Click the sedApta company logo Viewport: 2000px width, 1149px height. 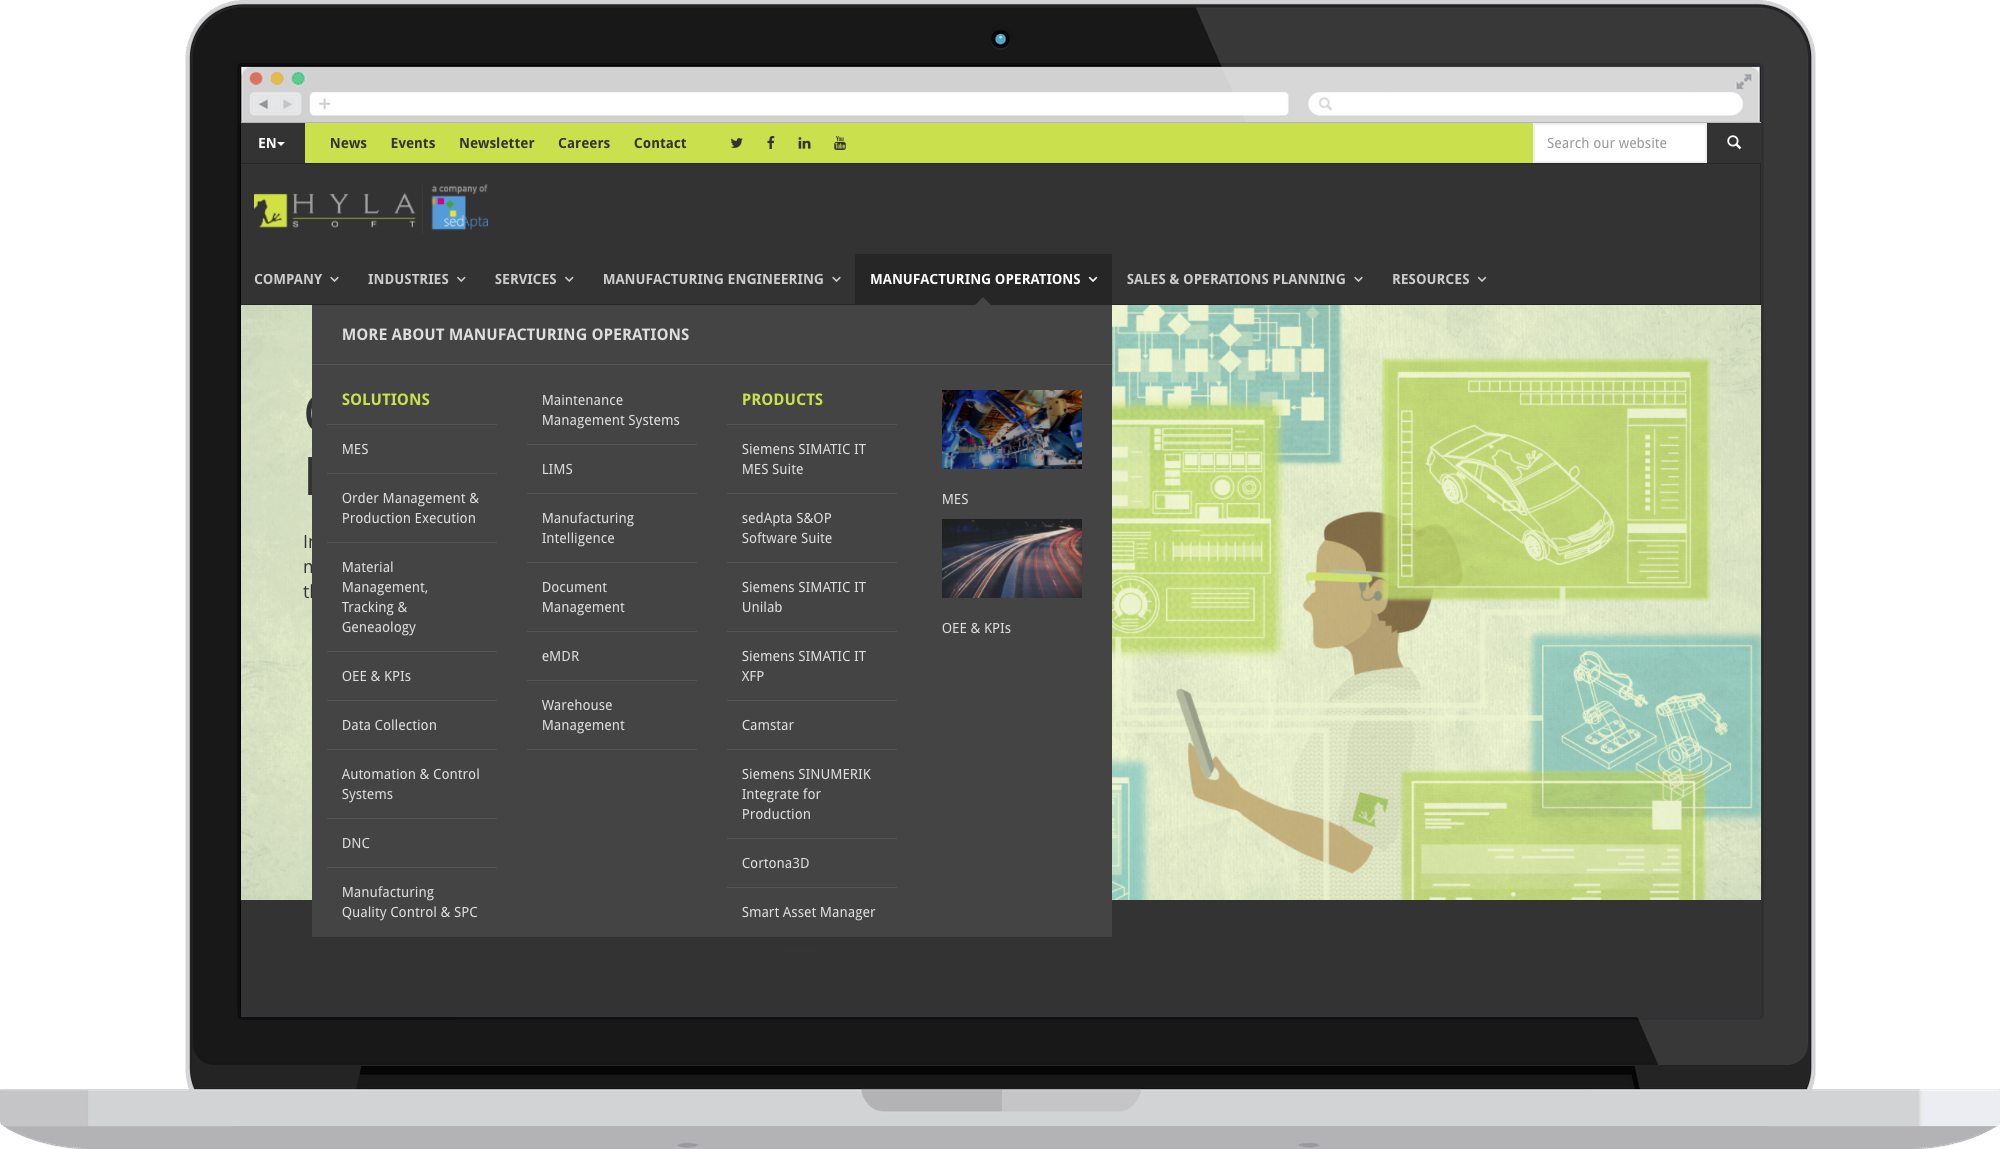coord(460,208)
